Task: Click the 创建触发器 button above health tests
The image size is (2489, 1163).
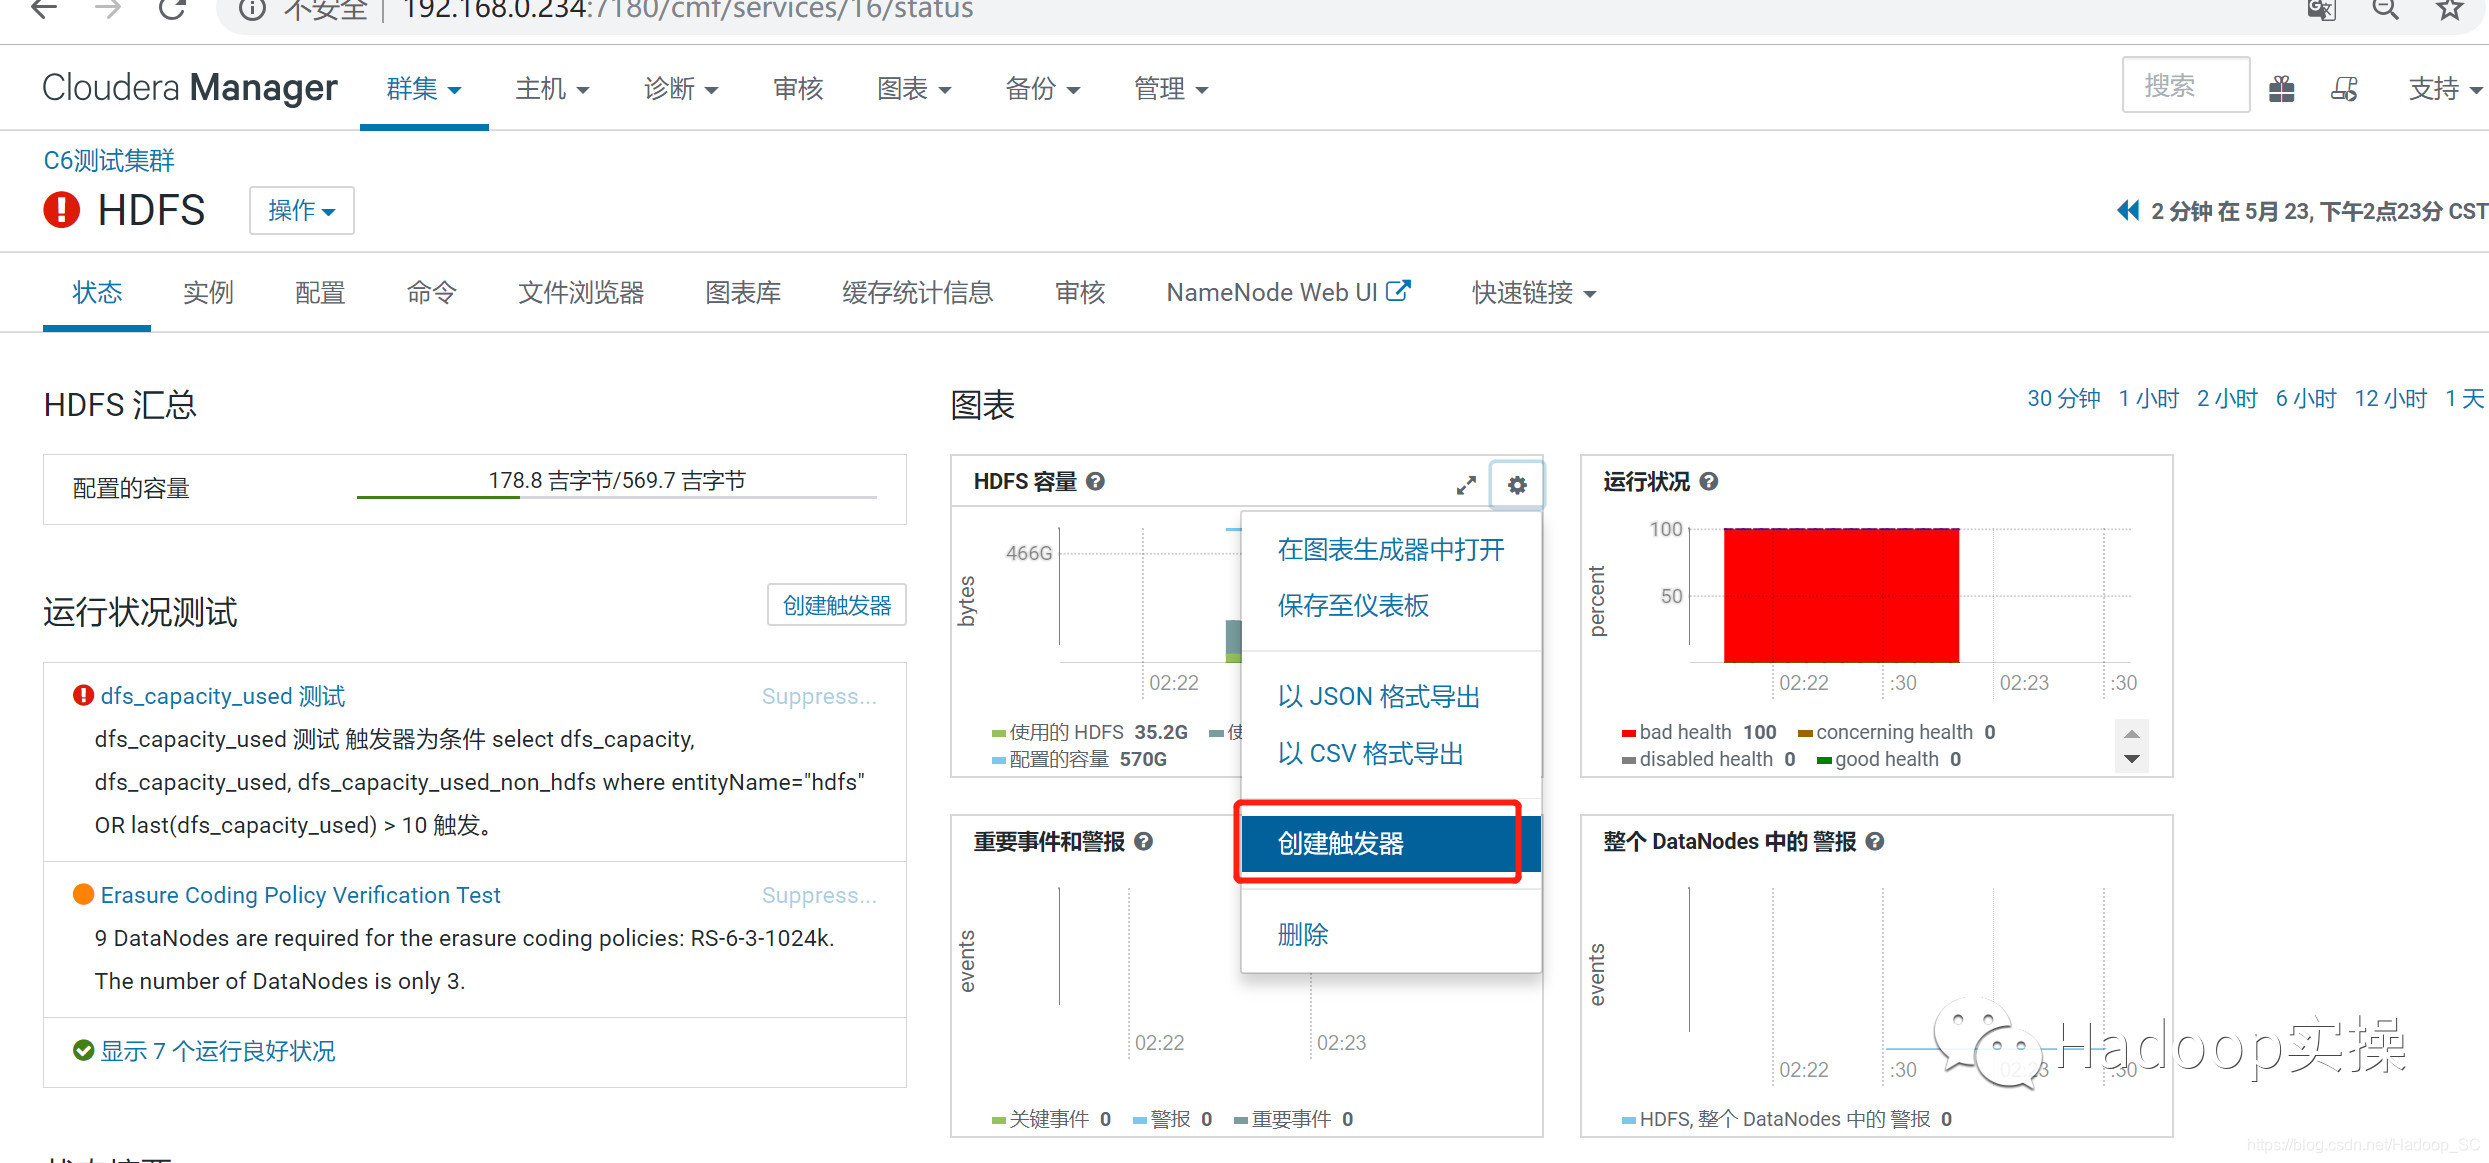Action: coord(836,605)
